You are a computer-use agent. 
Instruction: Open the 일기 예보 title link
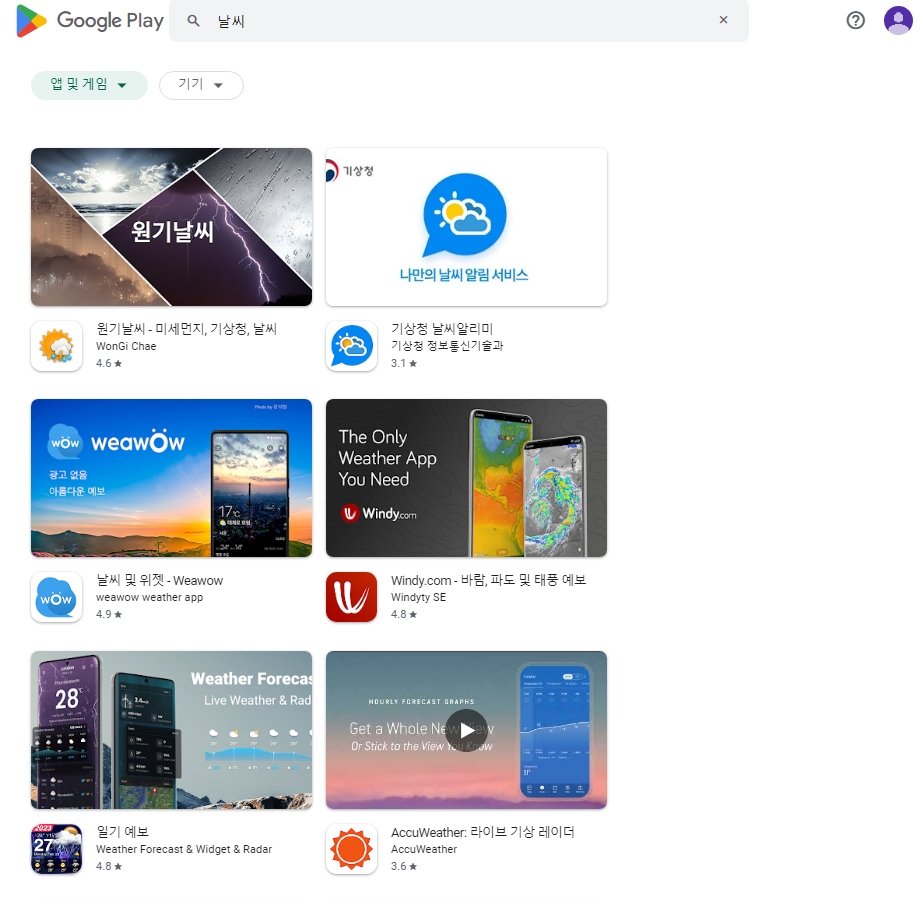tap(122, 832)
